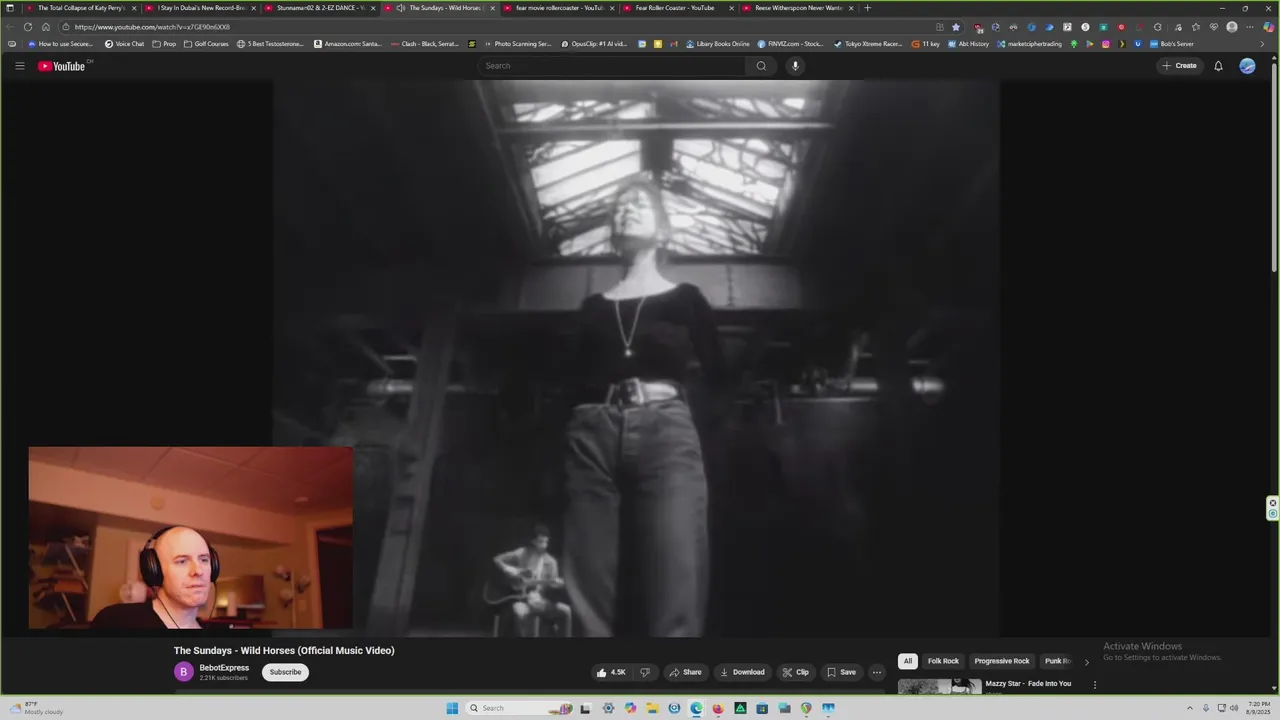The height and width of the screenshot is (720, 1280).
Task: Click the YouTube search magnifier button
Action: [761, 66]
